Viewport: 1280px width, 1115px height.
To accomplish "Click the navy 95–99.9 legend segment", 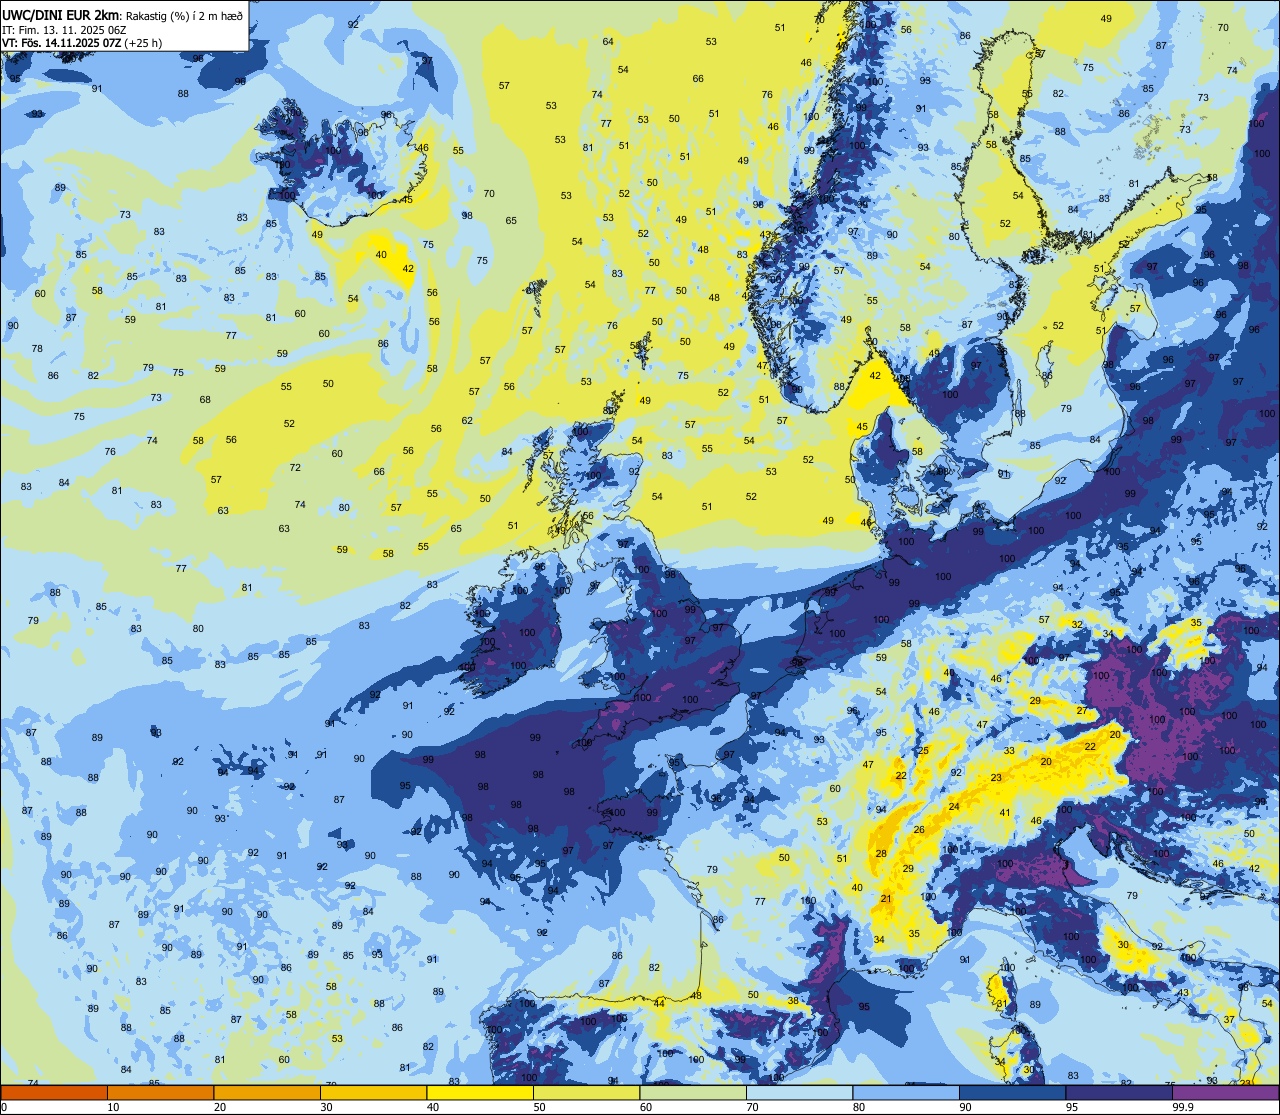I will (x=1119, y=1092).
